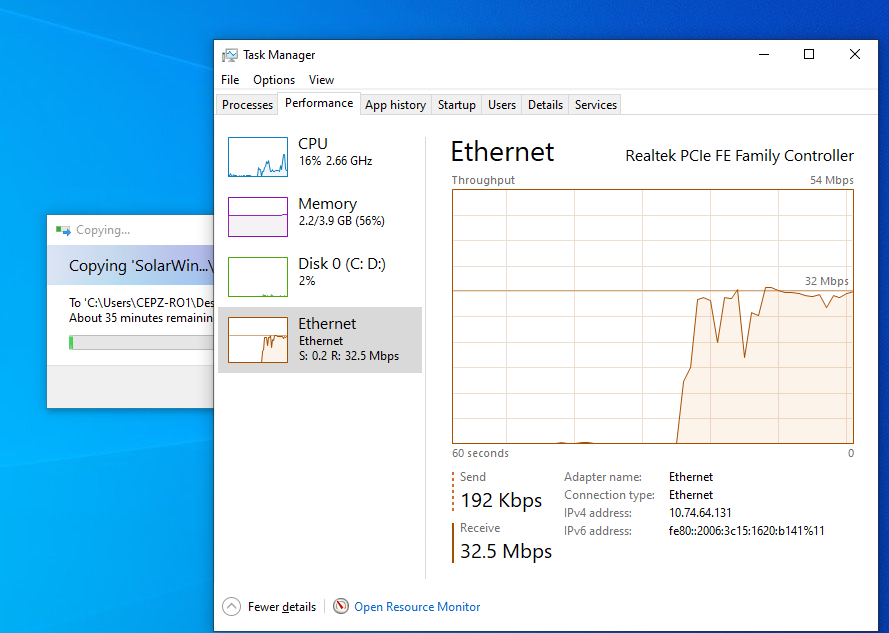Open the View menu
The image size is (889, 633).
point(321,80)
